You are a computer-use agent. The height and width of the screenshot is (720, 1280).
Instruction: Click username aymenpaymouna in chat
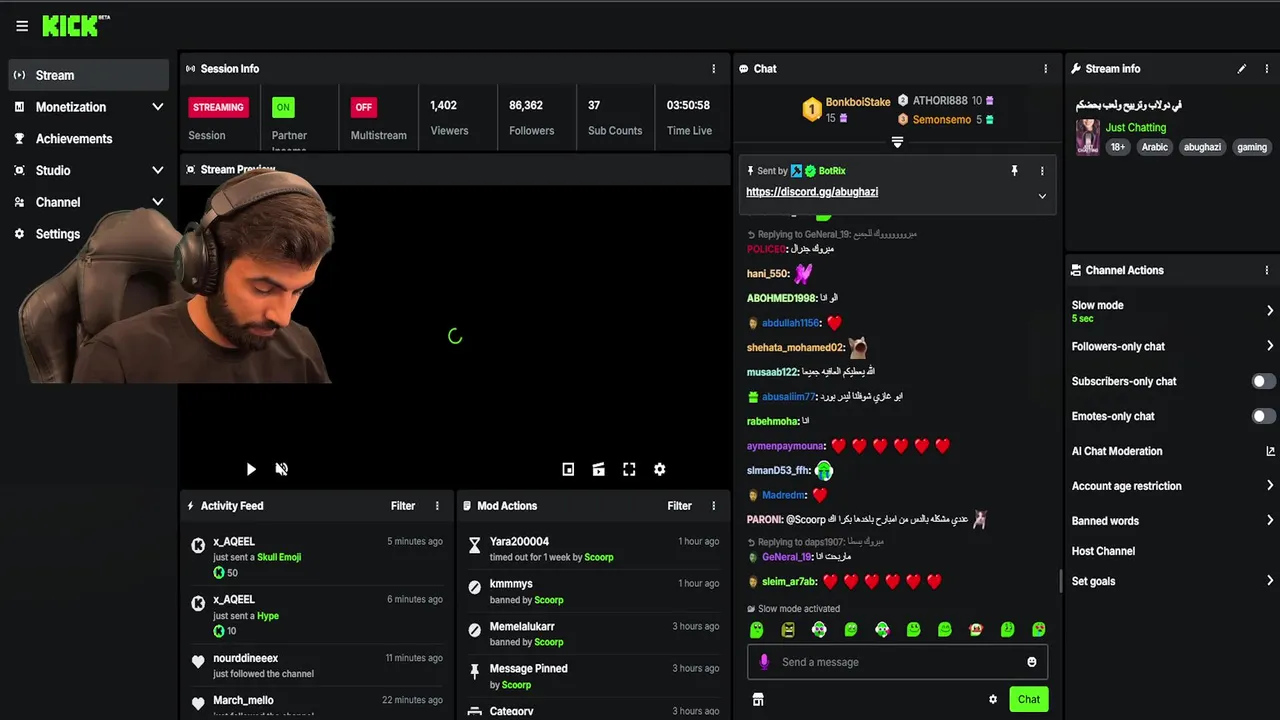click(786, 446)
